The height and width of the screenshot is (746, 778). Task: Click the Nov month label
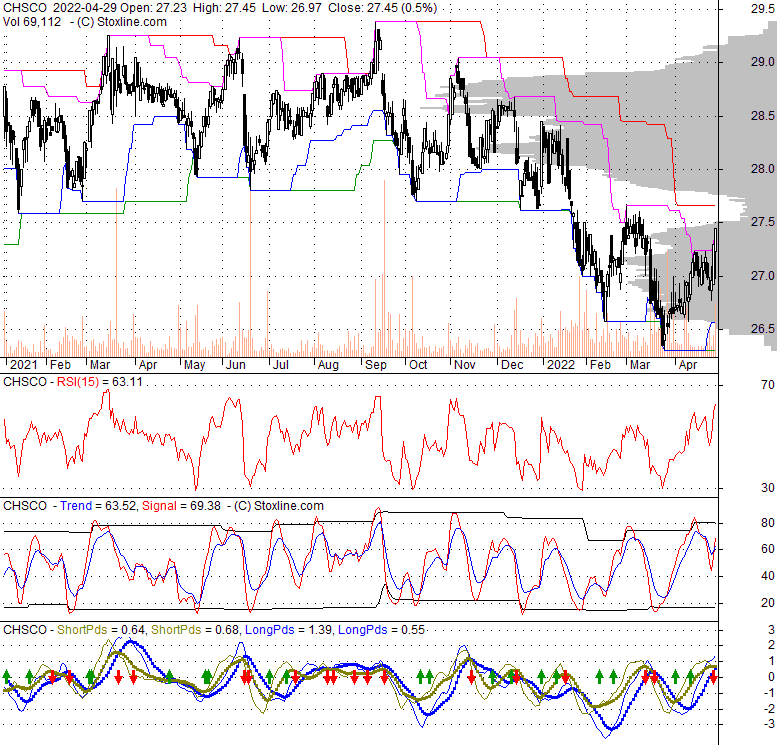tap(464, 365)
